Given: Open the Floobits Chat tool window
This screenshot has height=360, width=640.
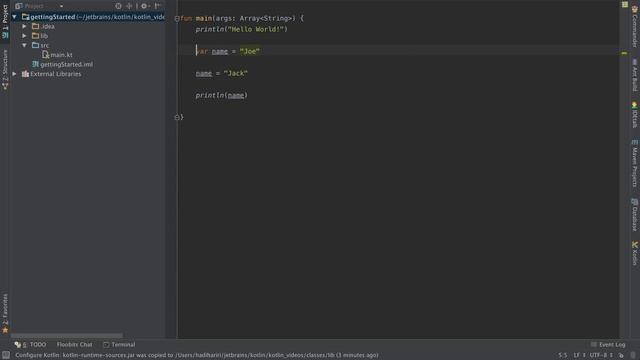Looking at the screenshot, I should 74,344.
